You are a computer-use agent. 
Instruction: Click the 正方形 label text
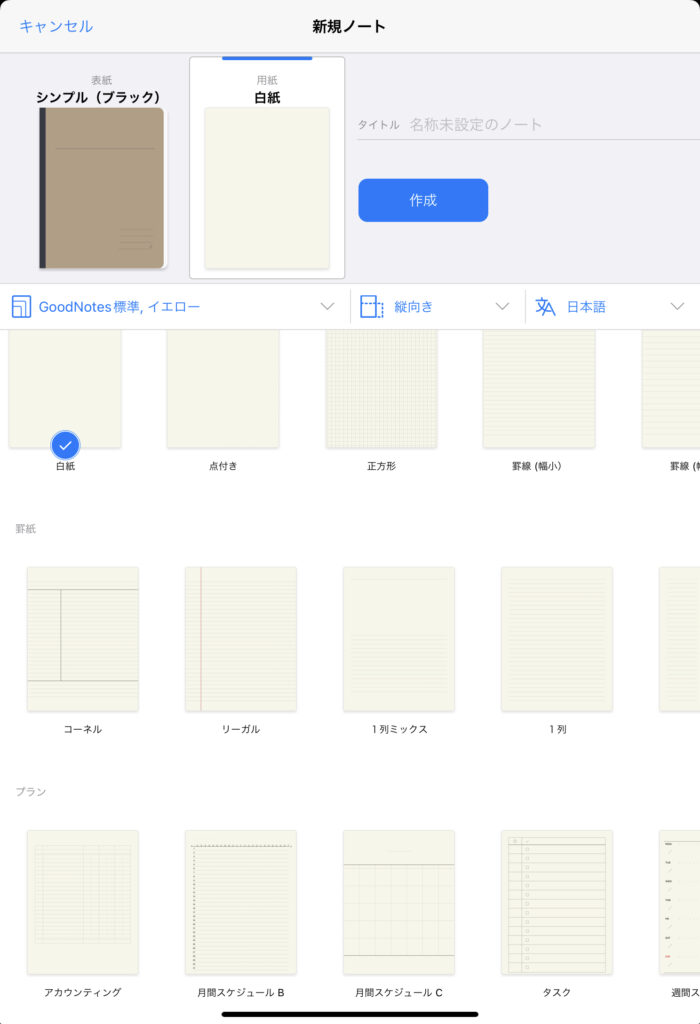(381, 466)
